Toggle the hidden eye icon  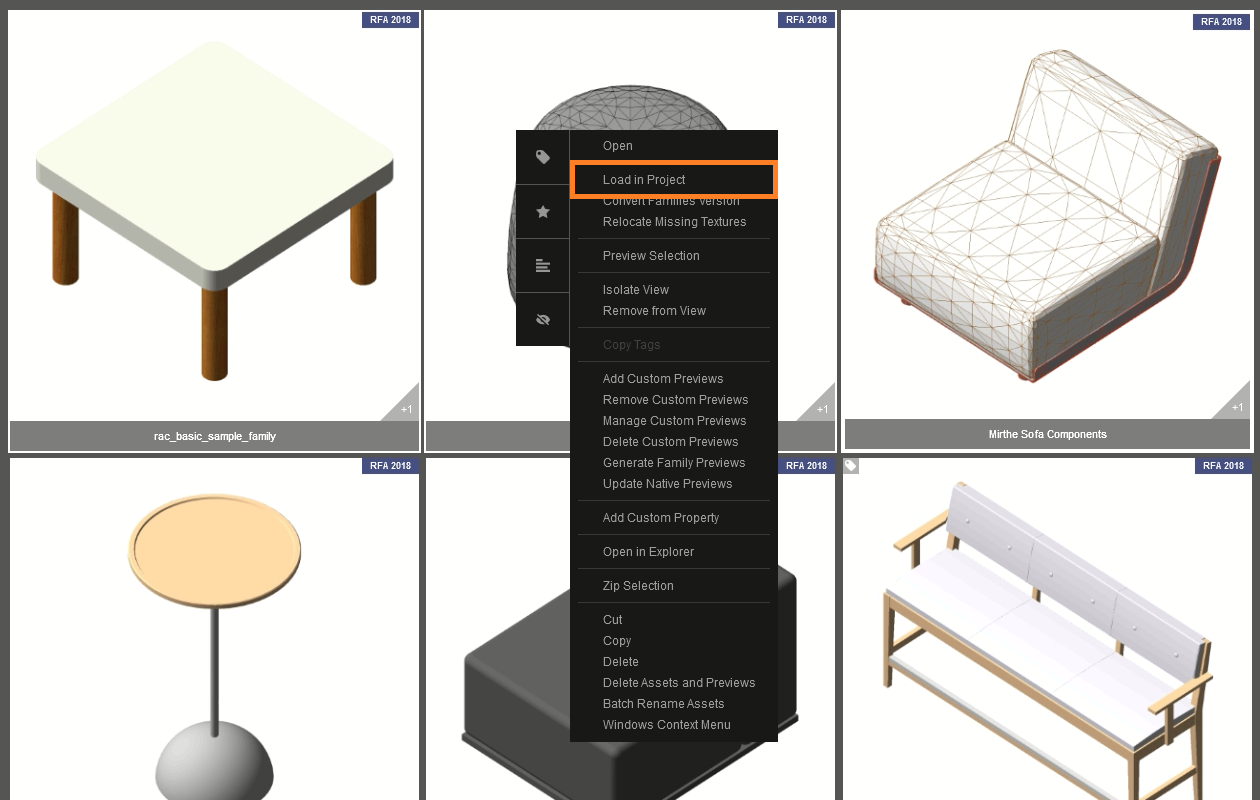[x=543, y=320]
